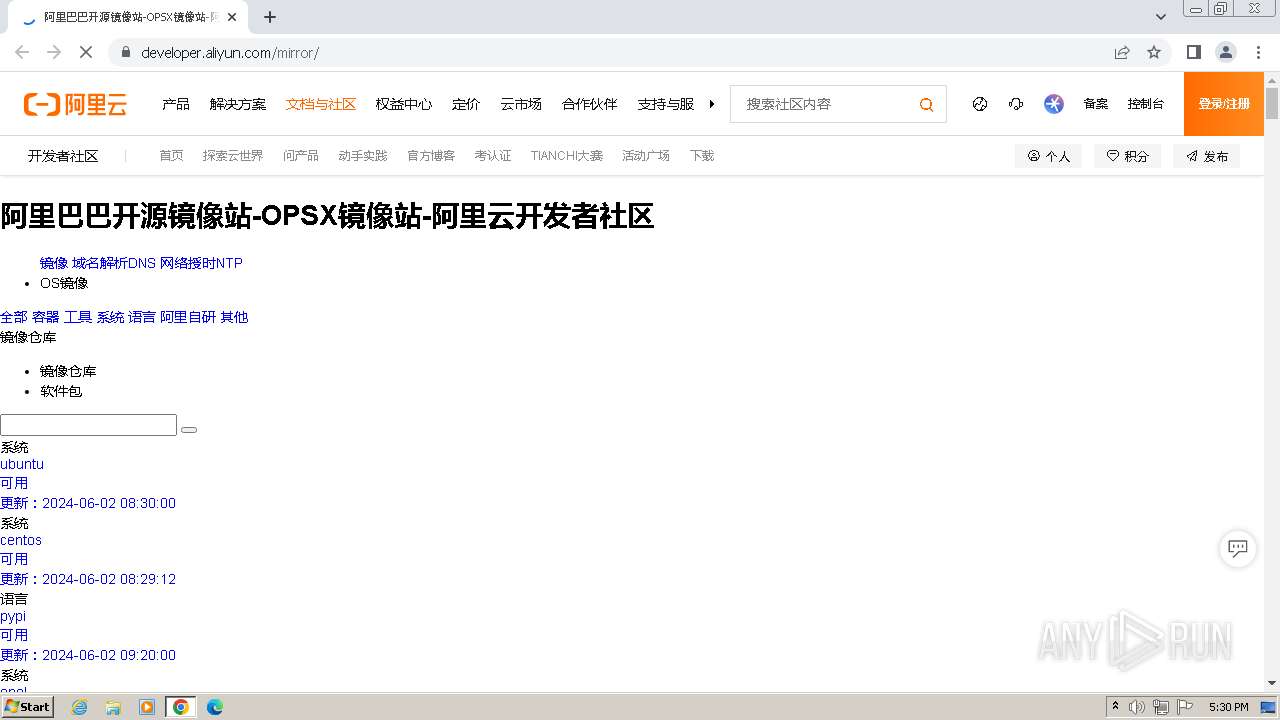Open 解决方案 menu
The height and width of the screenshot is (720, 1280).
point(238,104)
